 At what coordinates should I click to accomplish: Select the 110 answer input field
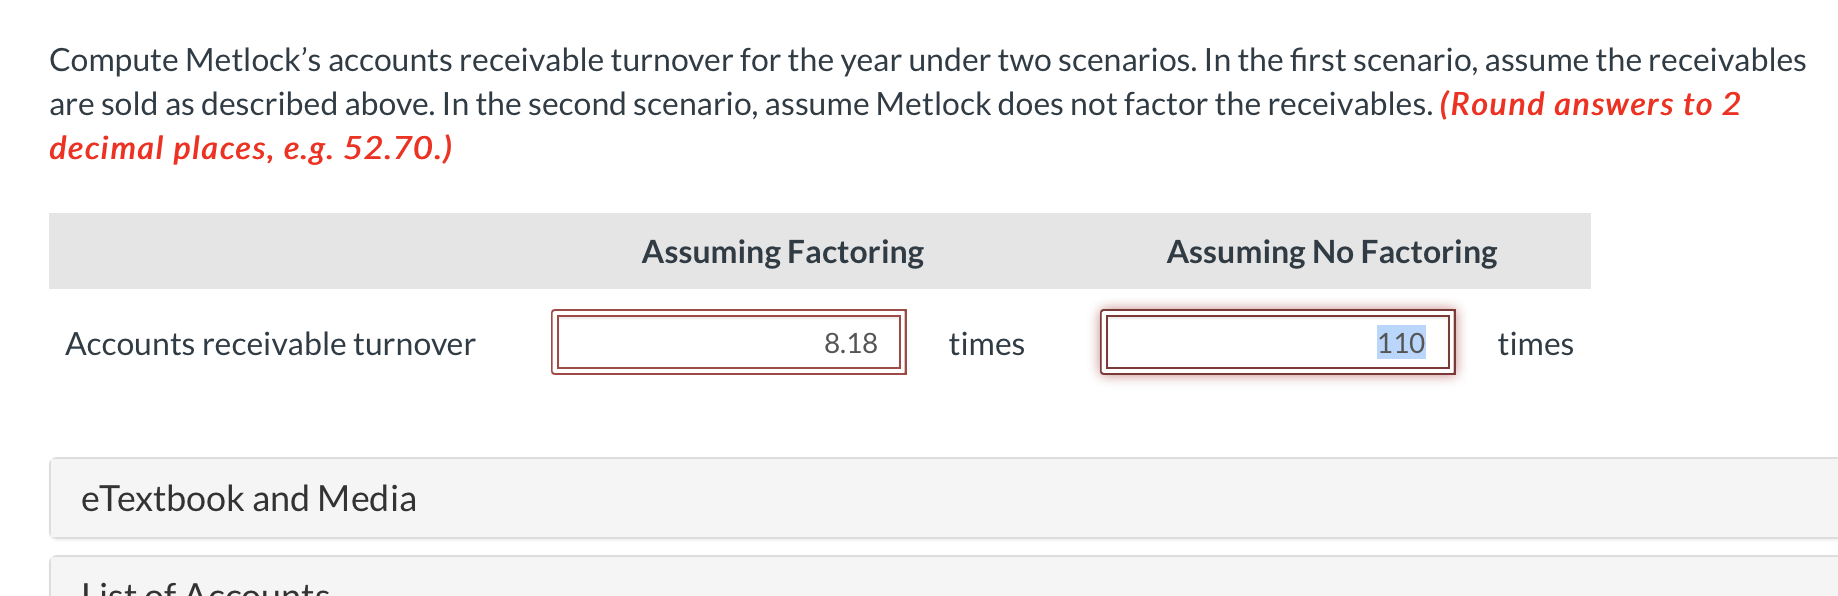pos(1277,343)
